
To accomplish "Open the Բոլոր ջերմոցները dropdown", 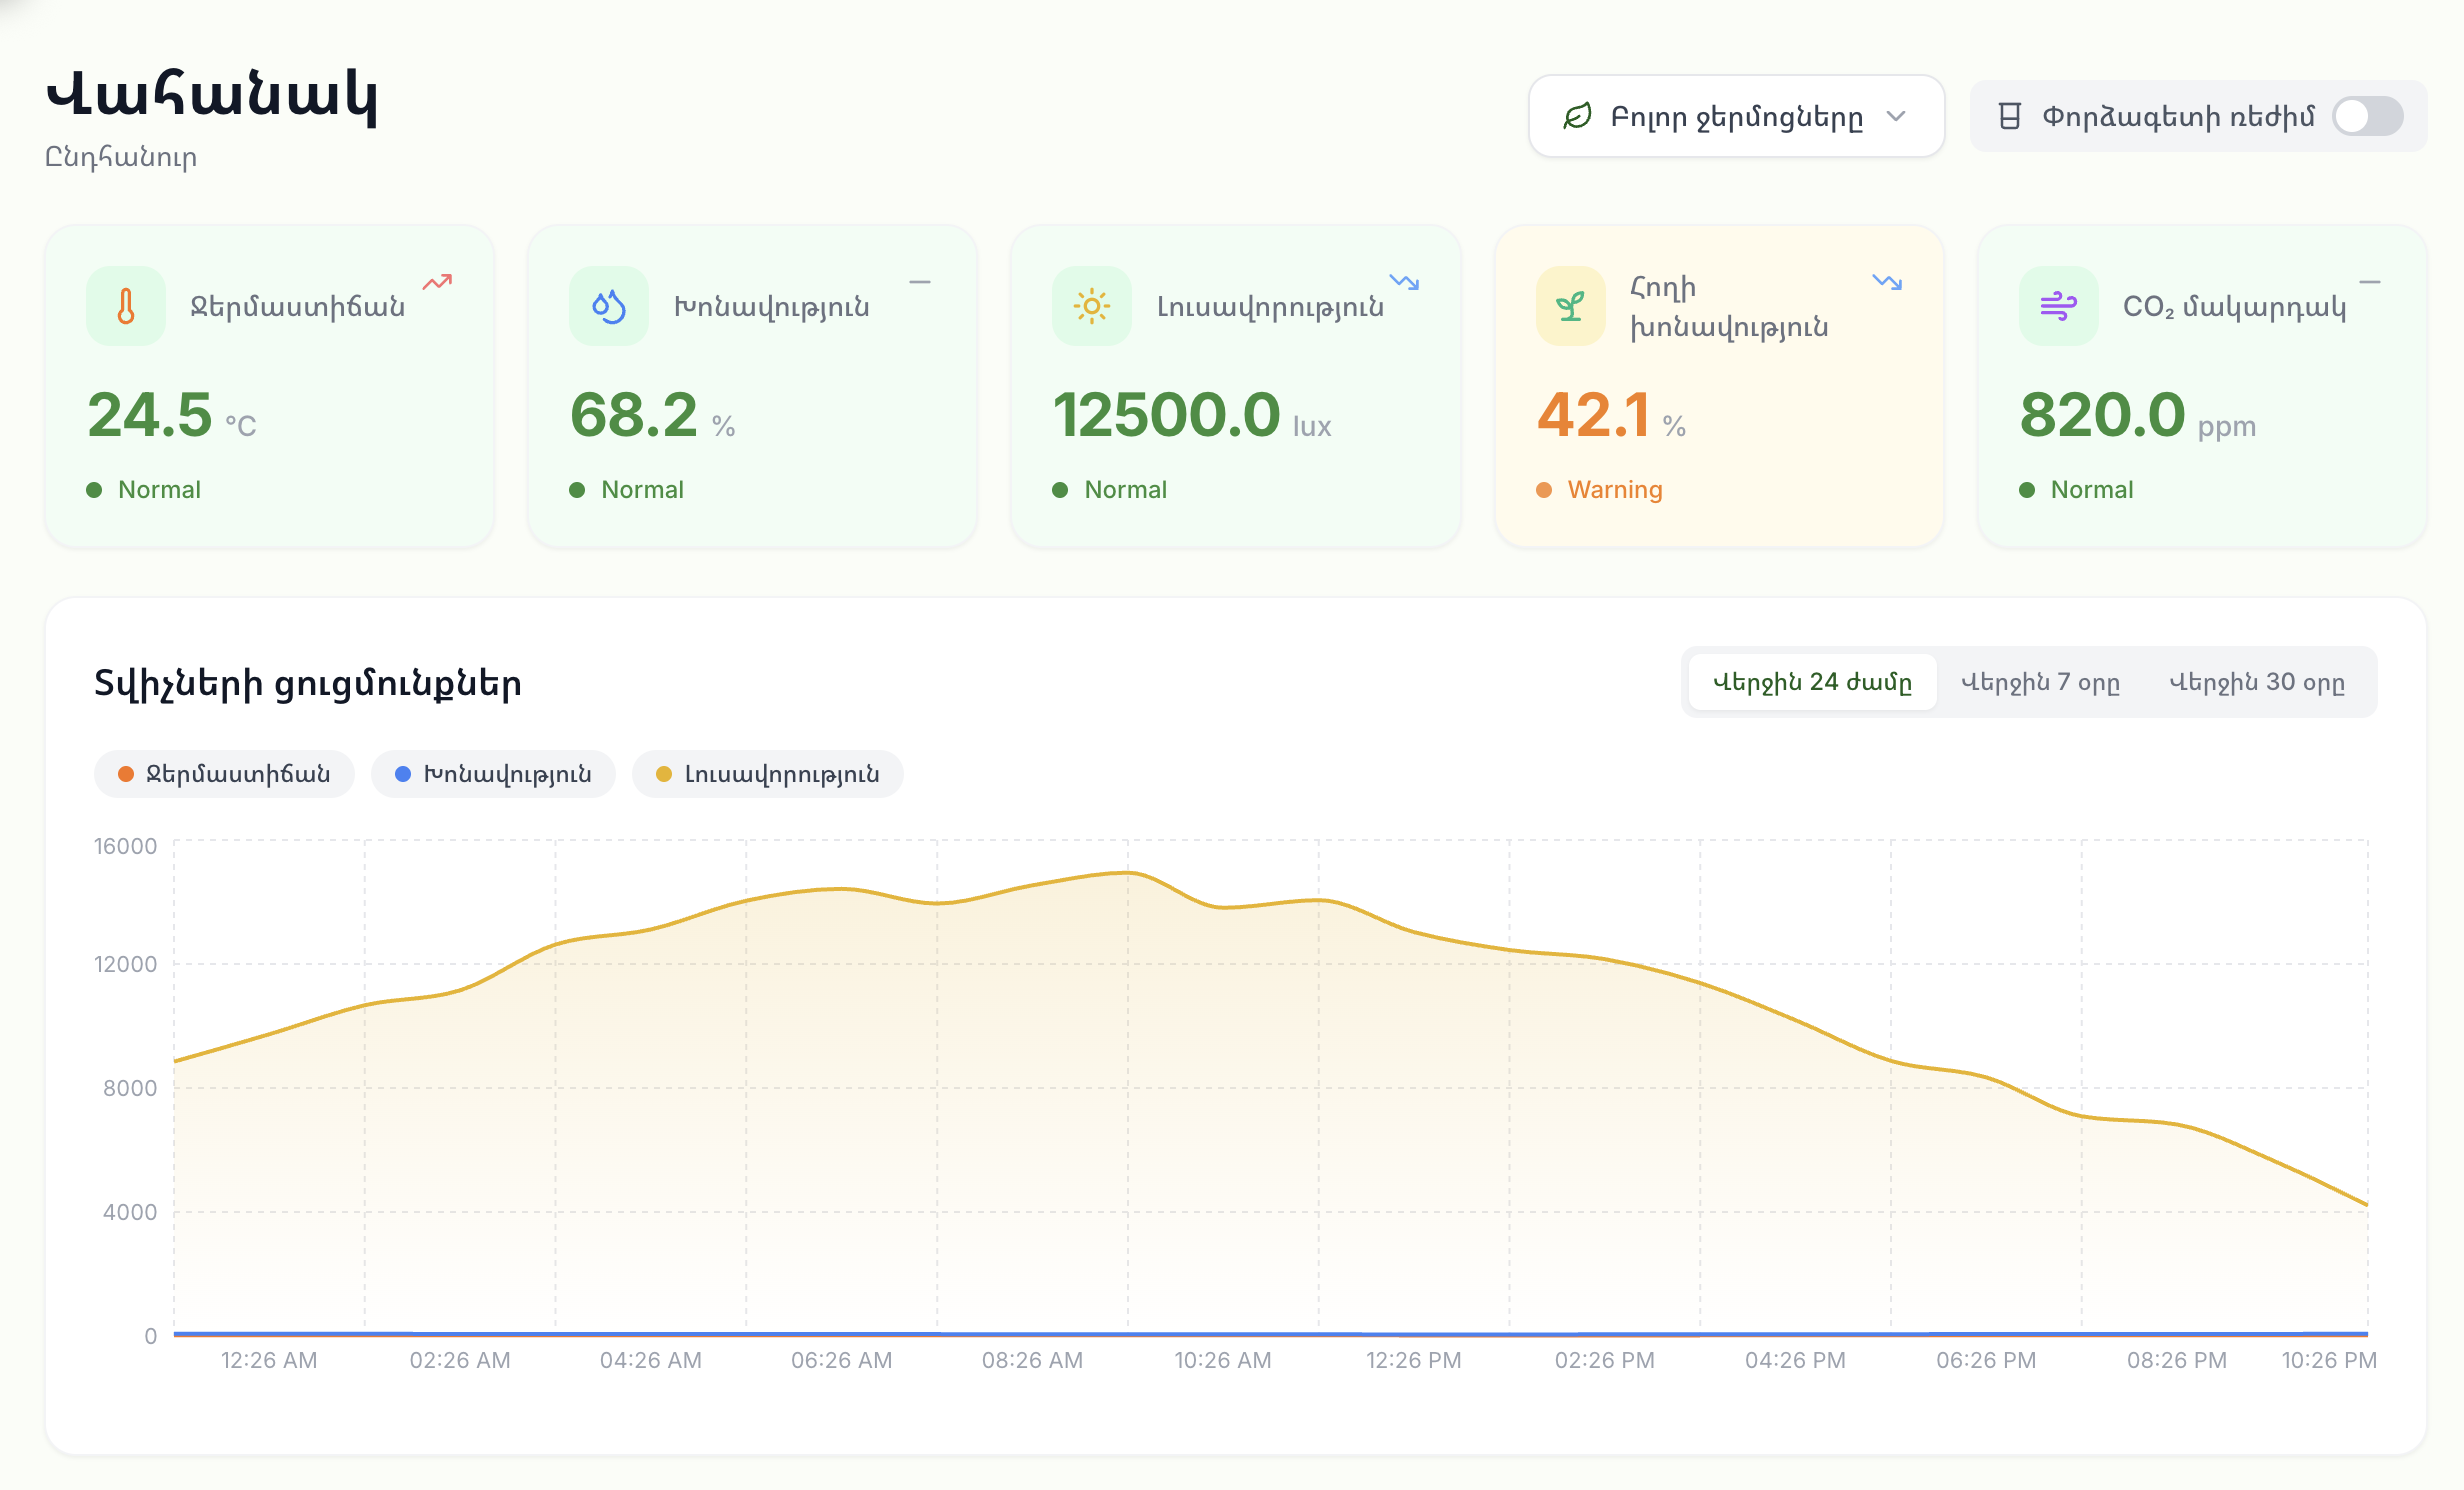I will (x=1737, y=115).
